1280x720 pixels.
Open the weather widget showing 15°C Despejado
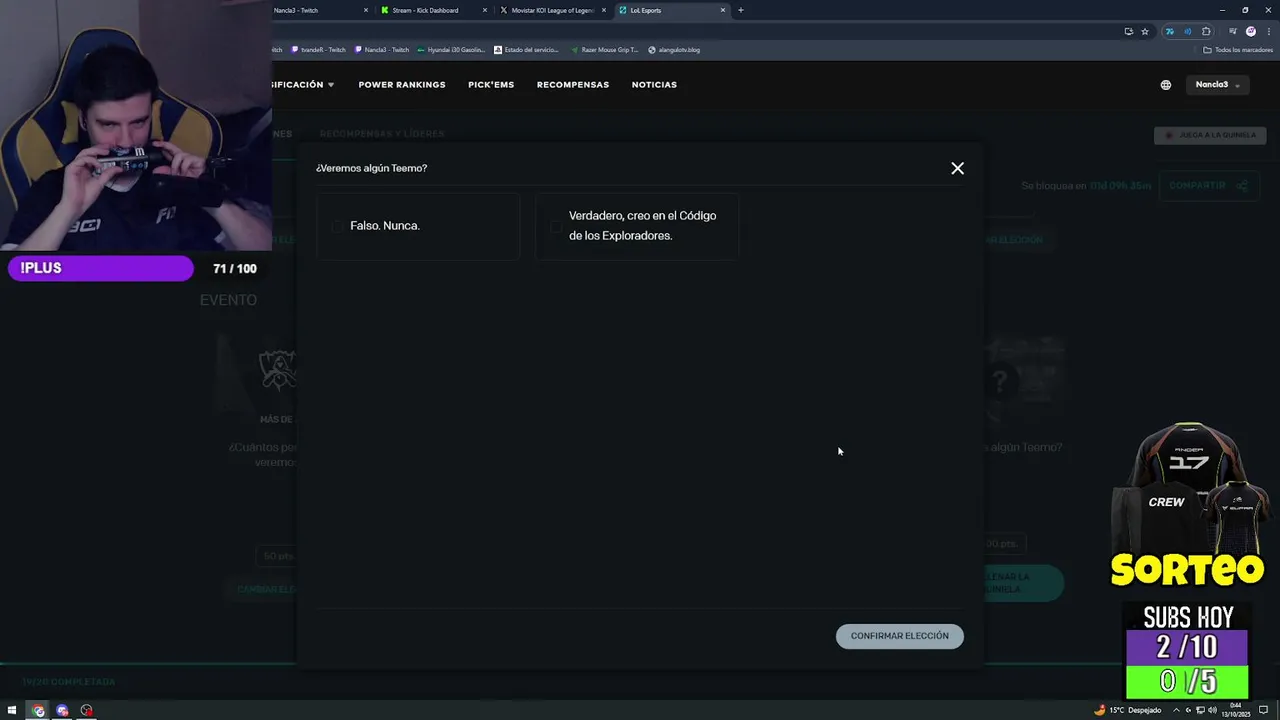point(1128,710)
